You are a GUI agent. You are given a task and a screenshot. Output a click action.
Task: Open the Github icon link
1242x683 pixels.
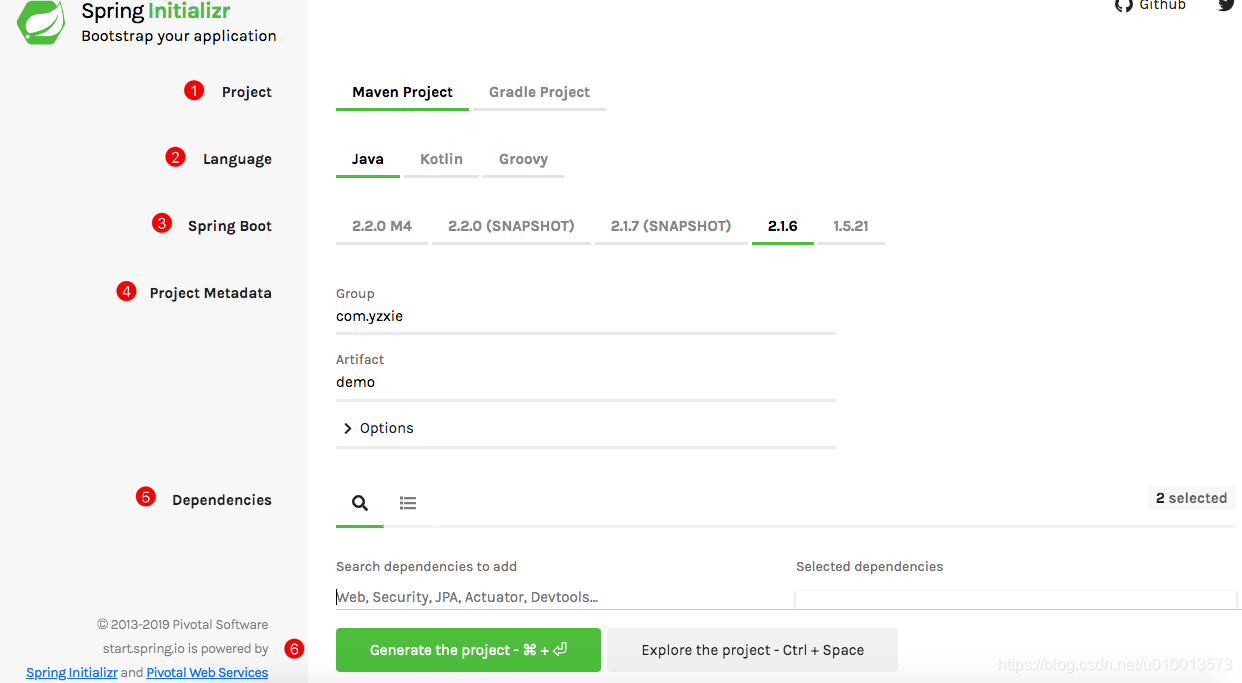[x=1124, y=5]
